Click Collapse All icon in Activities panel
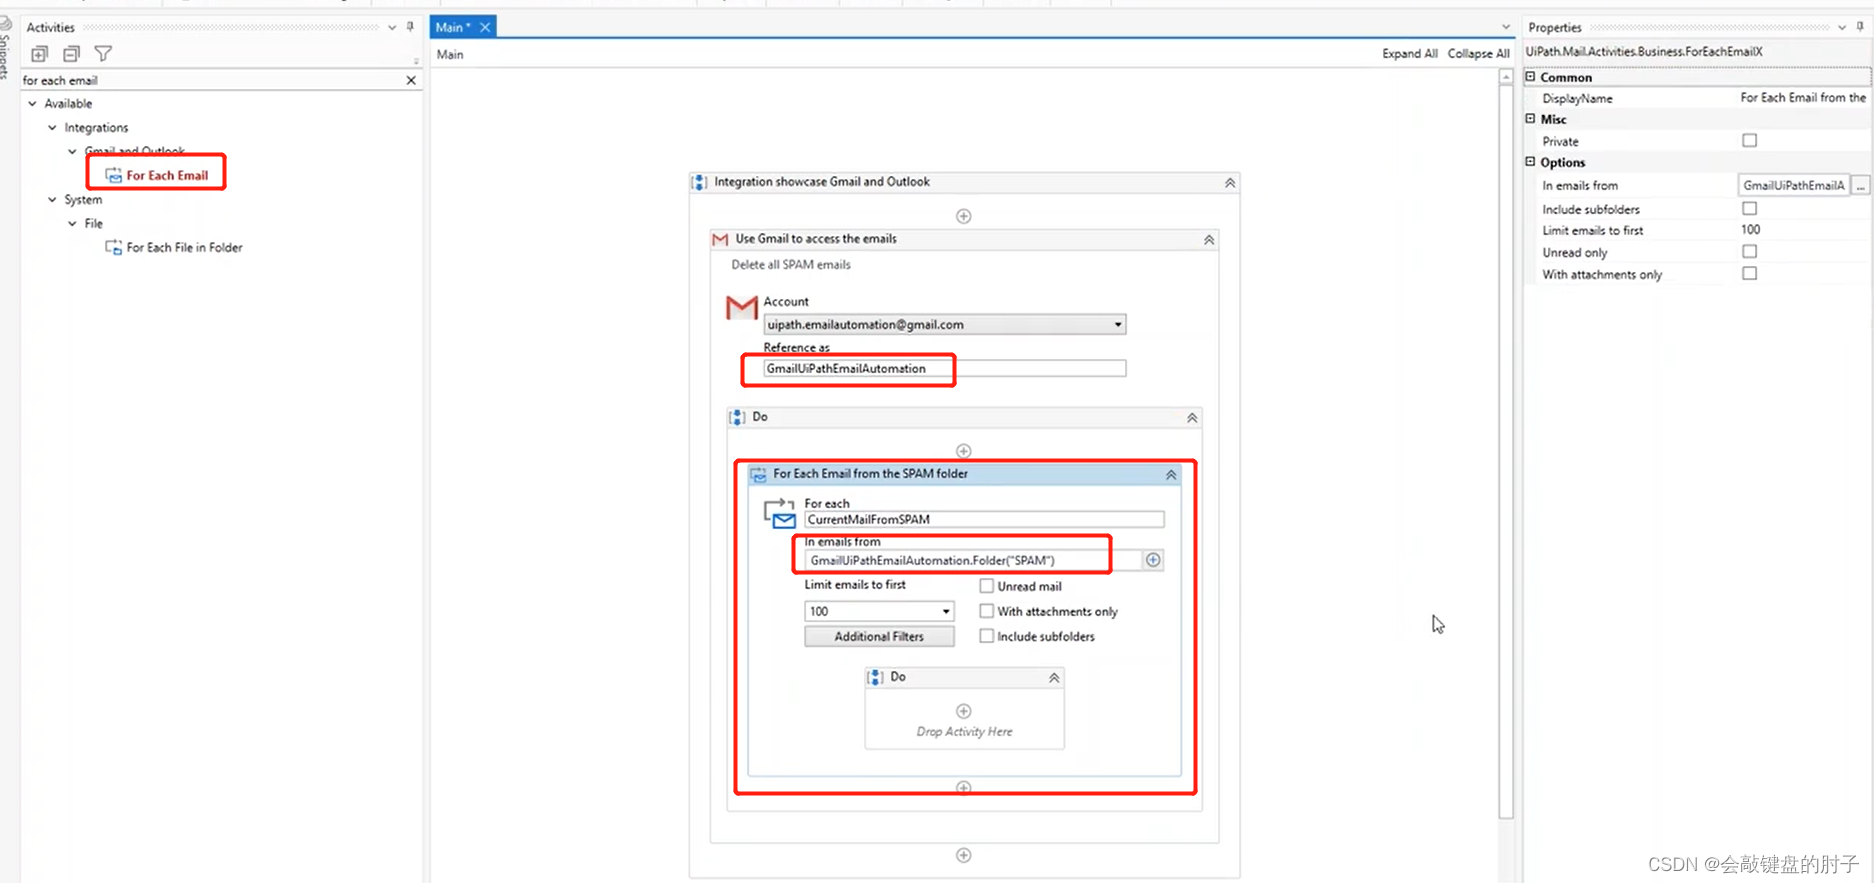The height and width of the screenshot is (883, 1874). (71, 54)
